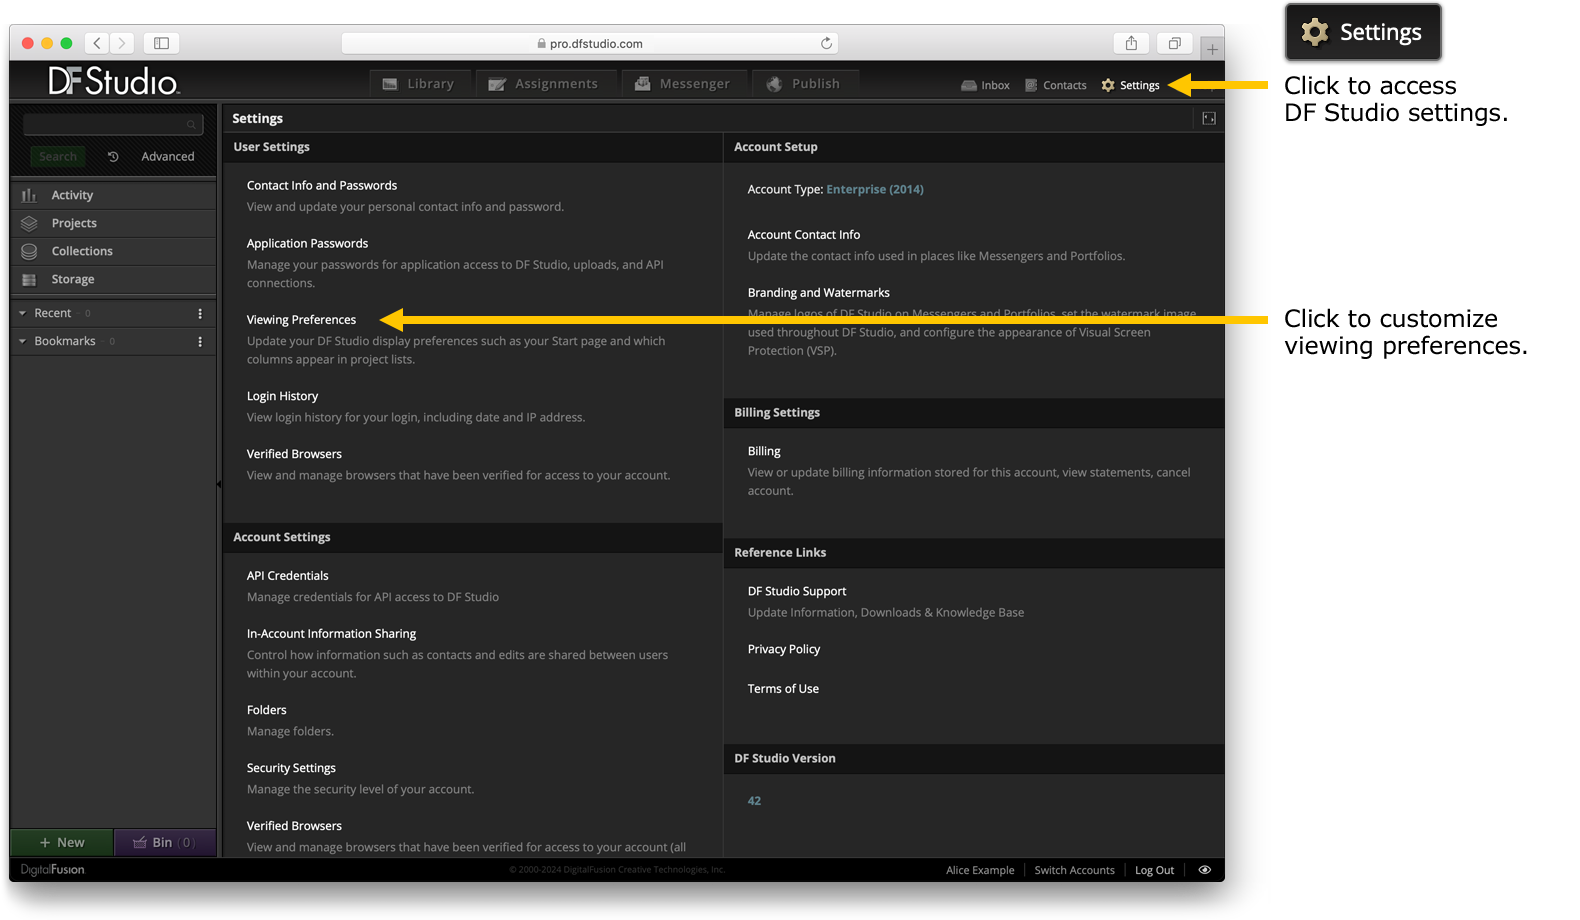1580x920 pixels.
Task: Collapse the Recent section
Action: point(23,313)
